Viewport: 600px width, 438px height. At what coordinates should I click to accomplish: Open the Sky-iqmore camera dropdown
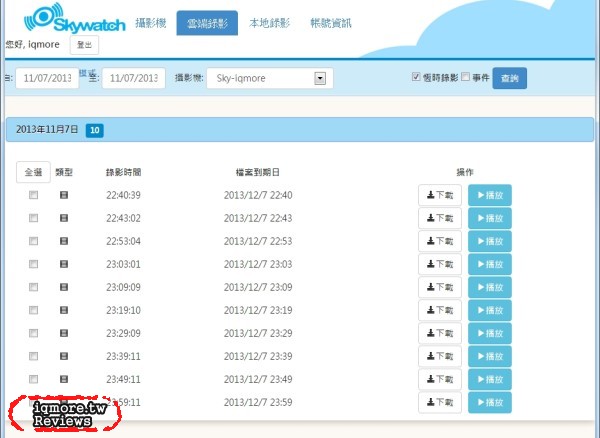(x=270, y=78)
